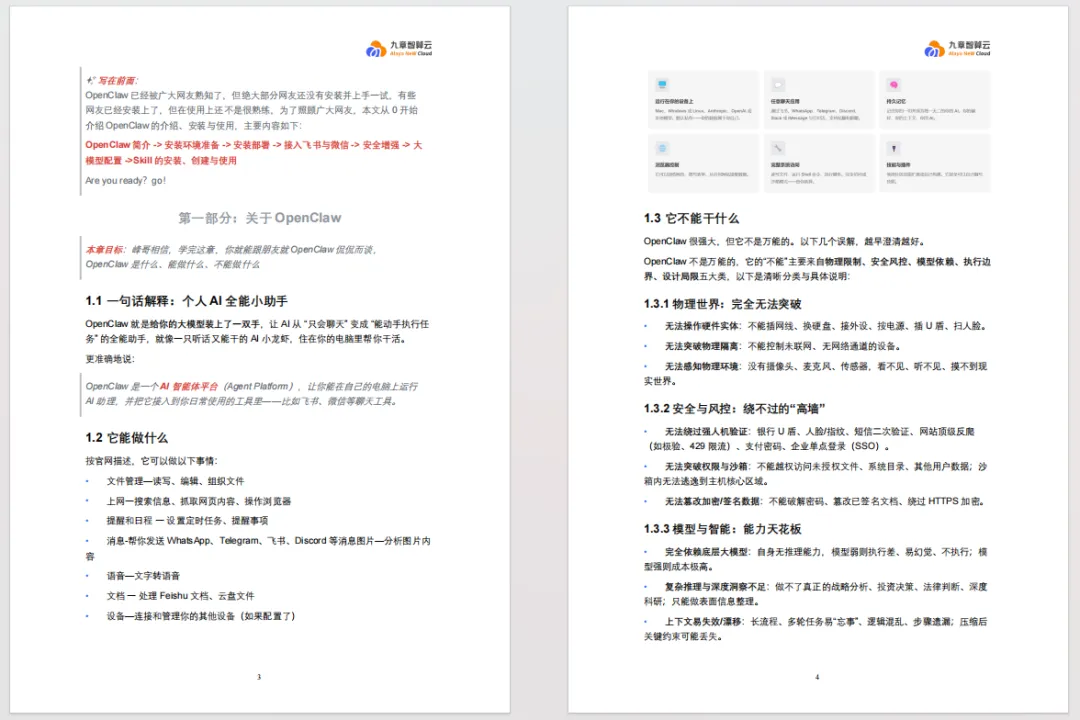Click the card title 浏览器控制

pyautogui.click(x=667, y=165)
